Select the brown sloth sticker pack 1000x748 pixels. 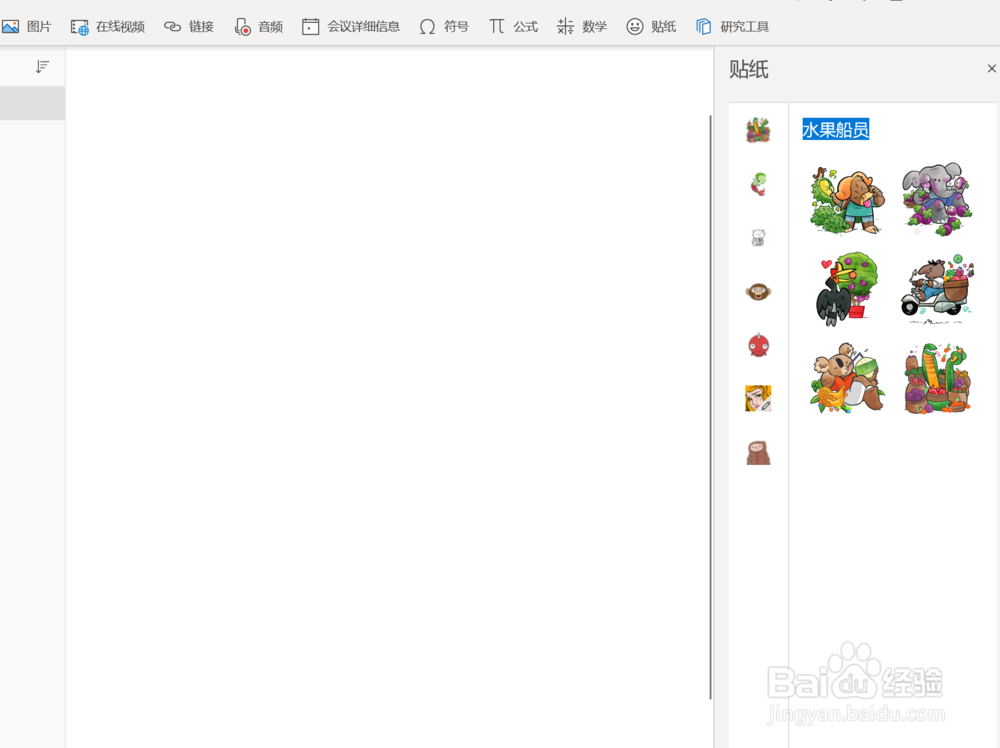(x=758, y=453)
